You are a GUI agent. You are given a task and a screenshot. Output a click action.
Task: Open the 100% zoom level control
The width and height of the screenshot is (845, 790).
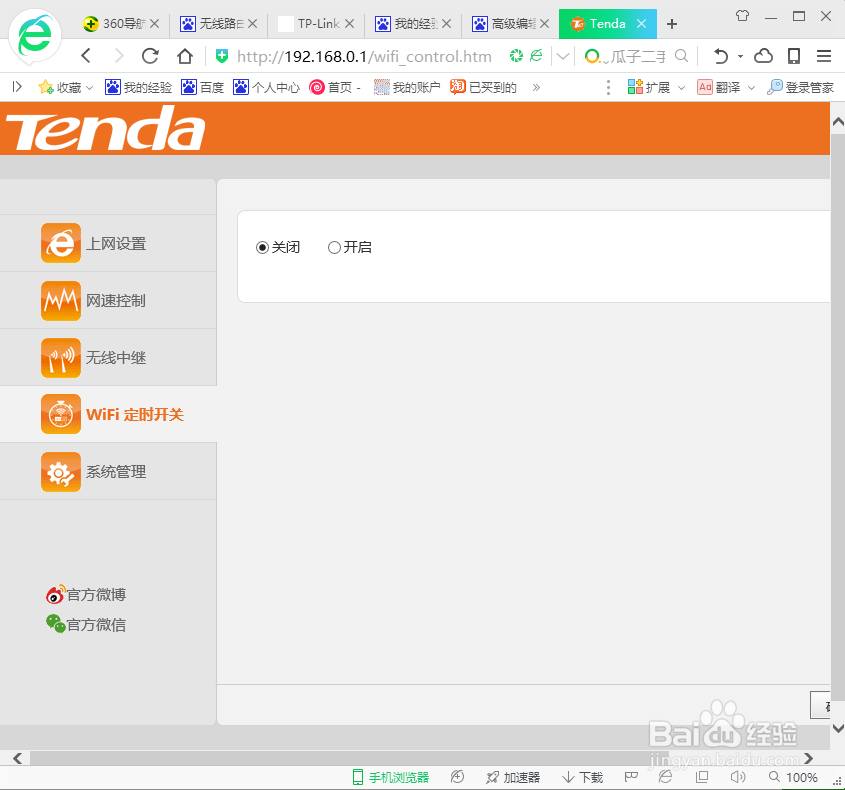(800, 777)
